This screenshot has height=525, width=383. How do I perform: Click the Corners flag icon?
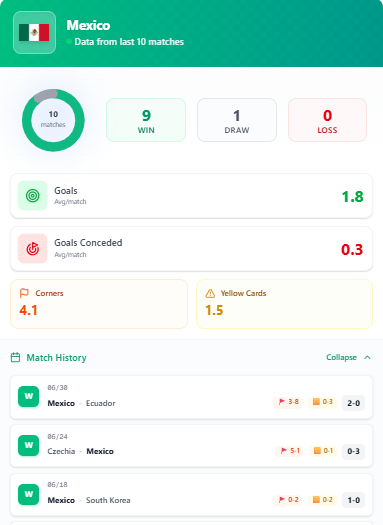pos(24,293)
